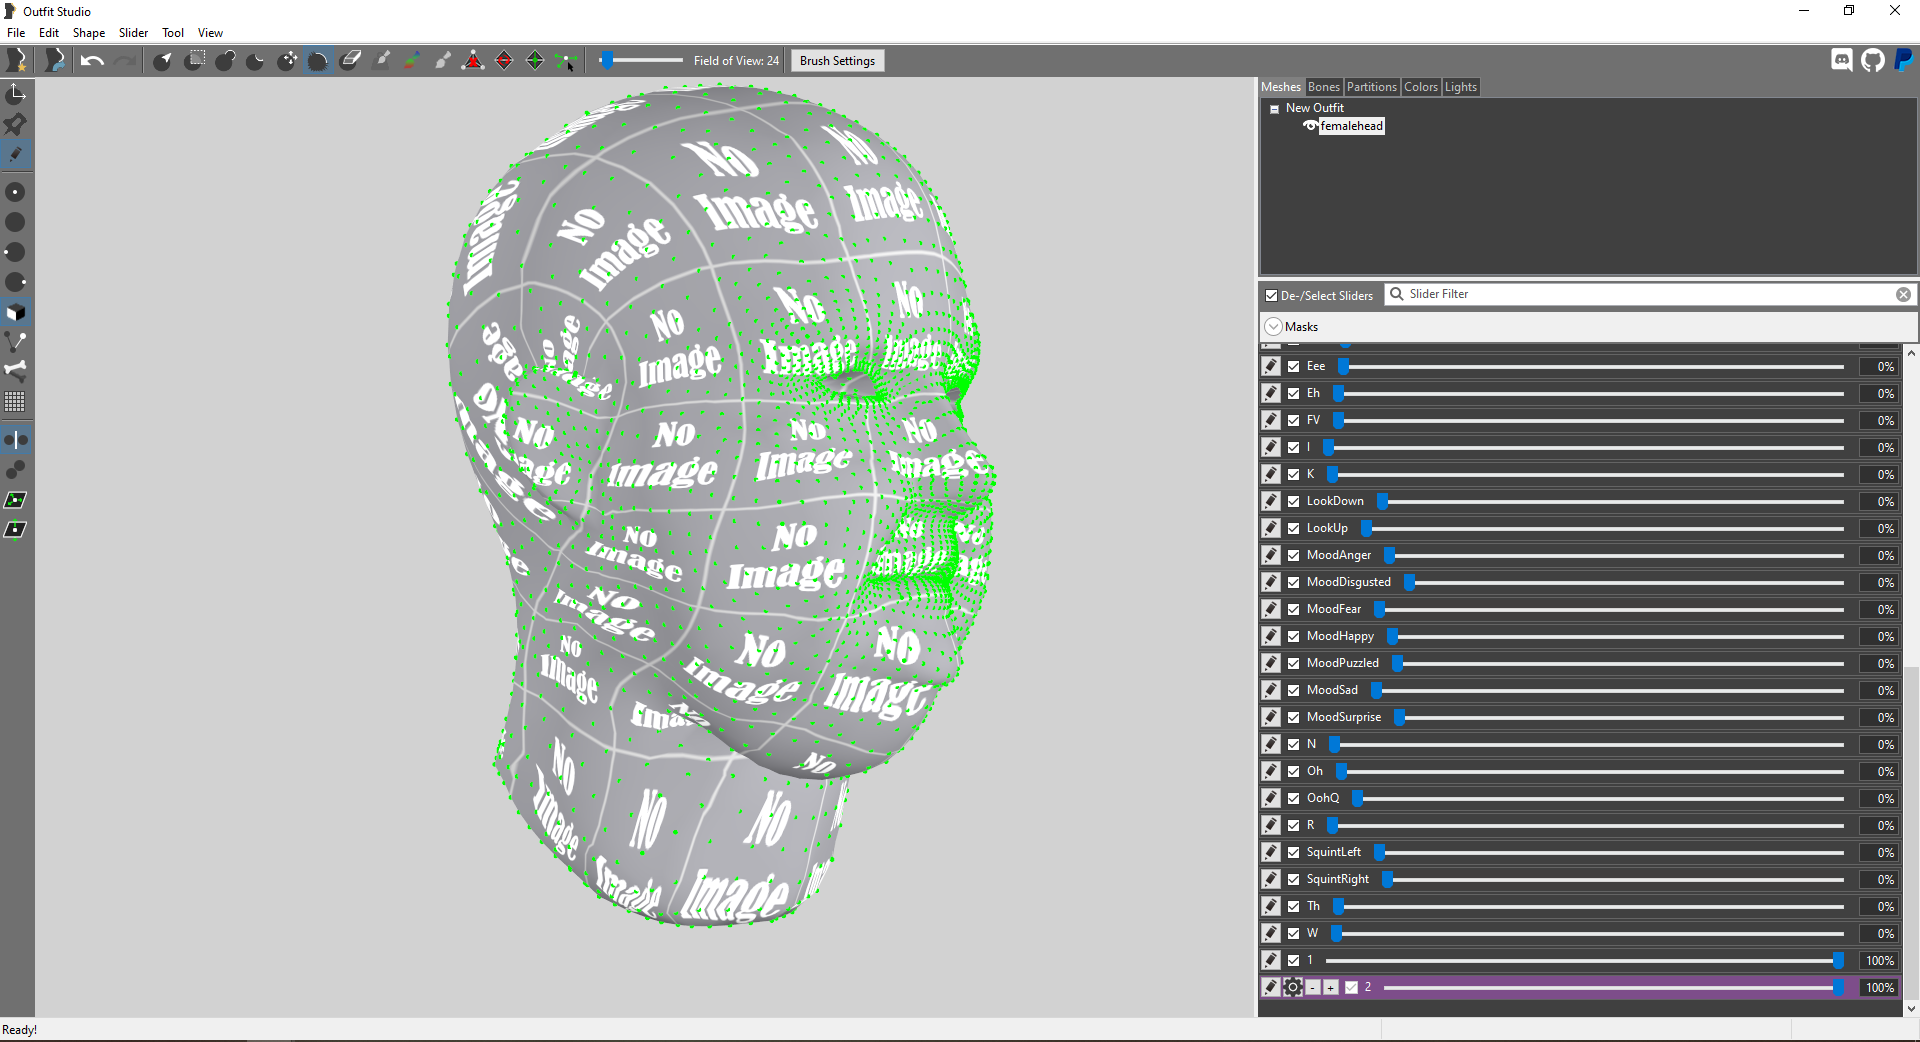
Task: Open the View menu
Action: [x=210, y=33]
